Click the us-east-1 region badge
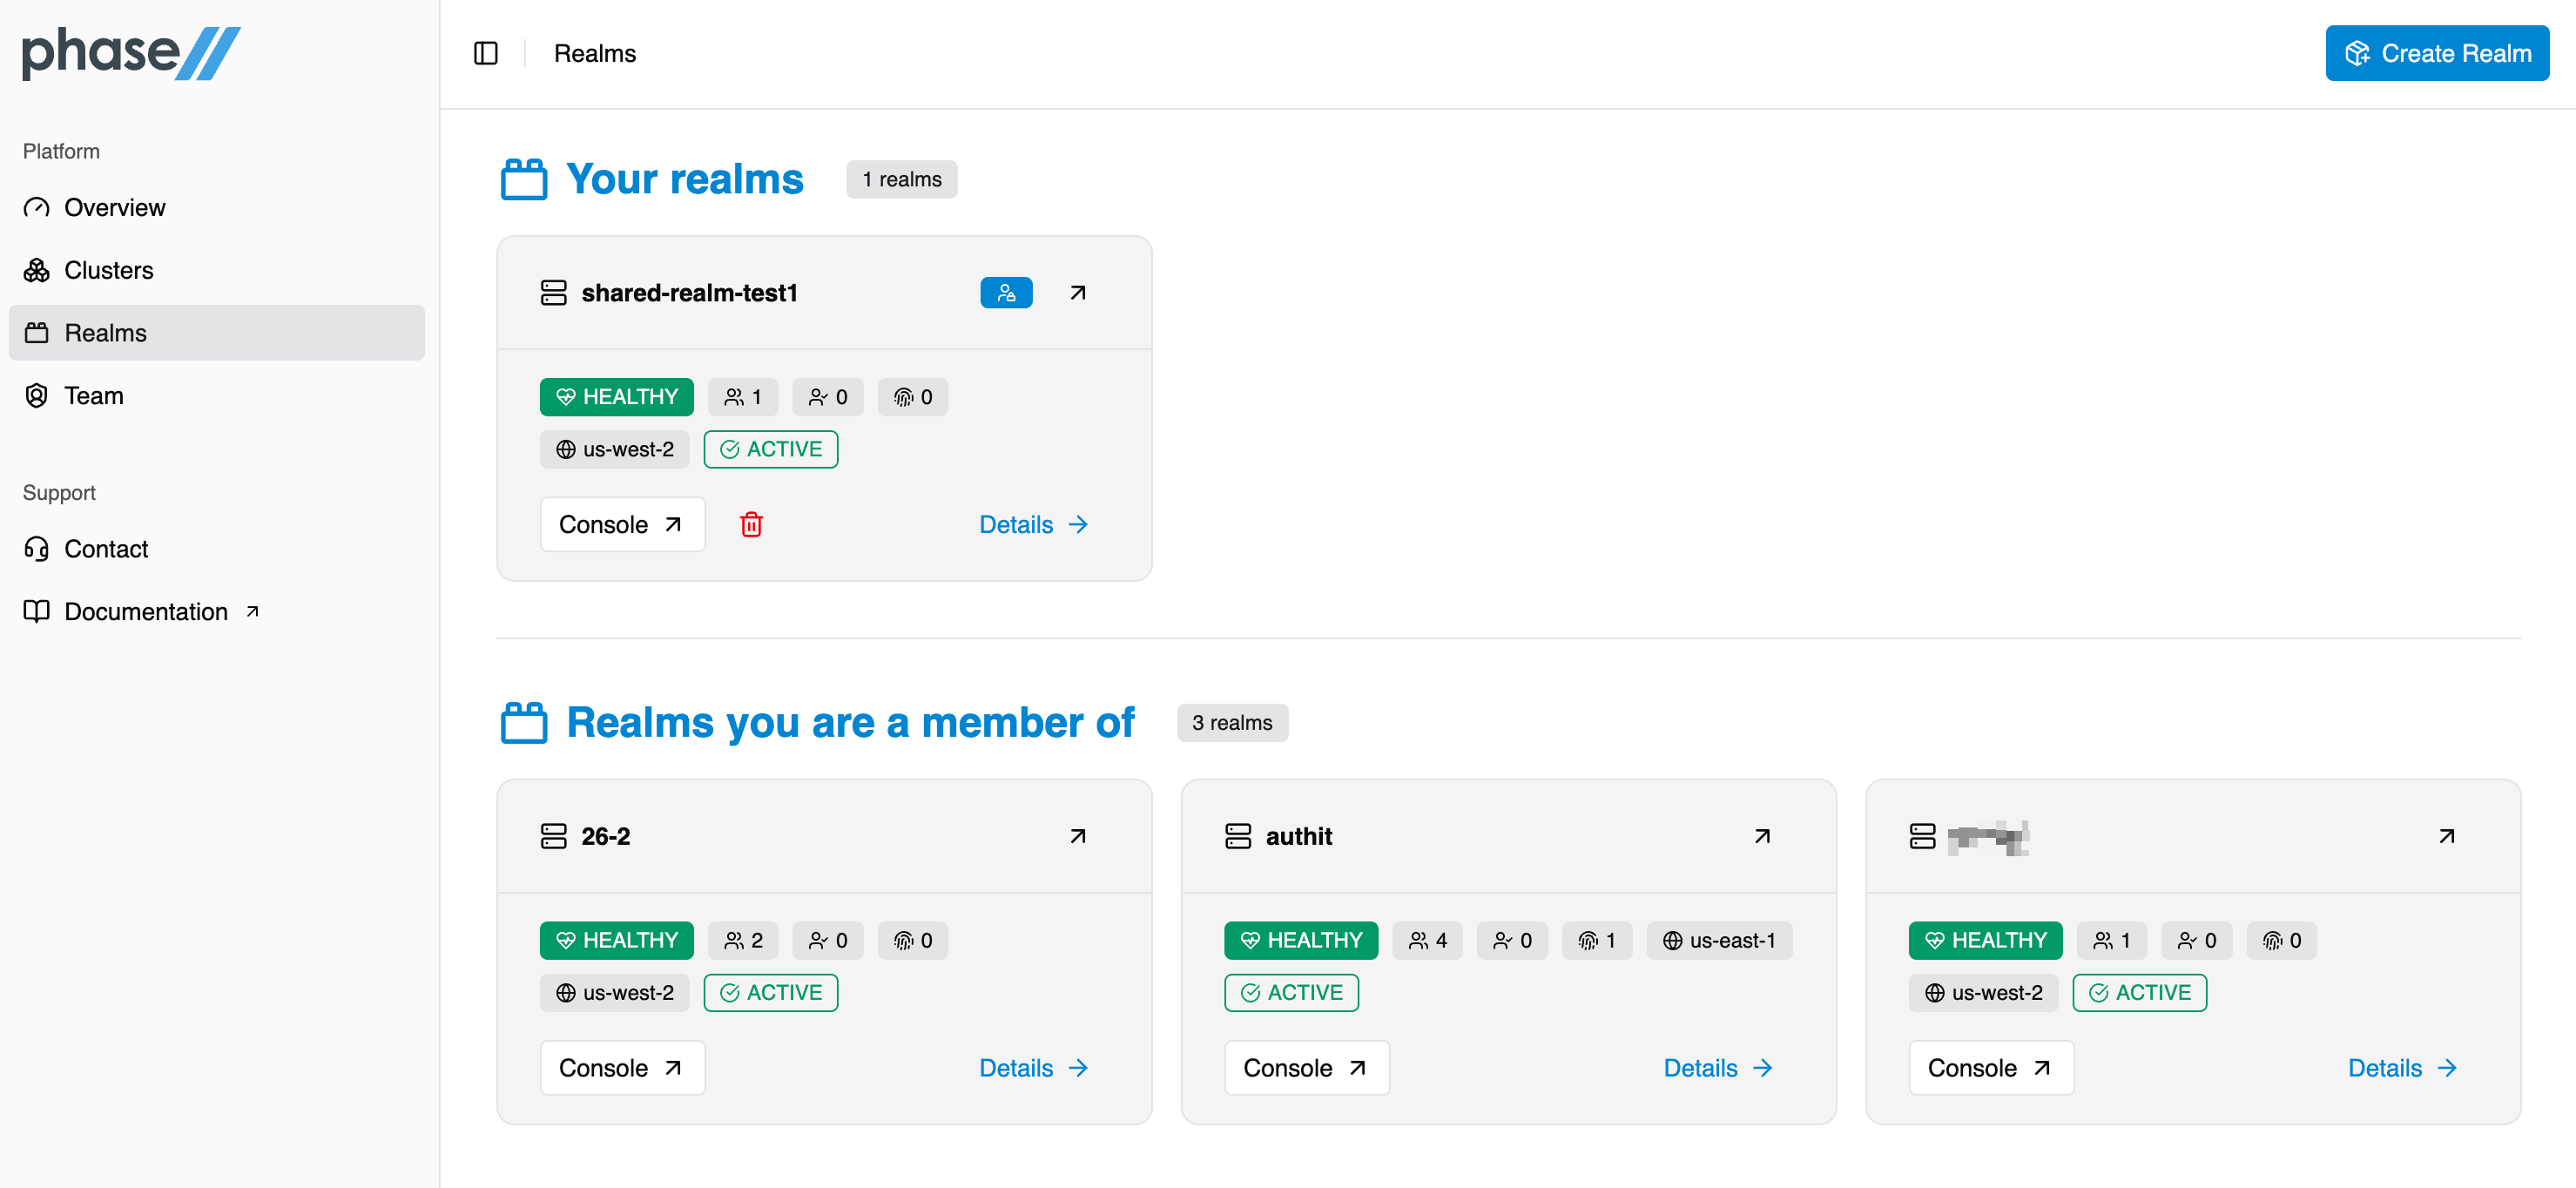The width and height of the screenshot is (2576, 1188). click(x=1719, y=940)
